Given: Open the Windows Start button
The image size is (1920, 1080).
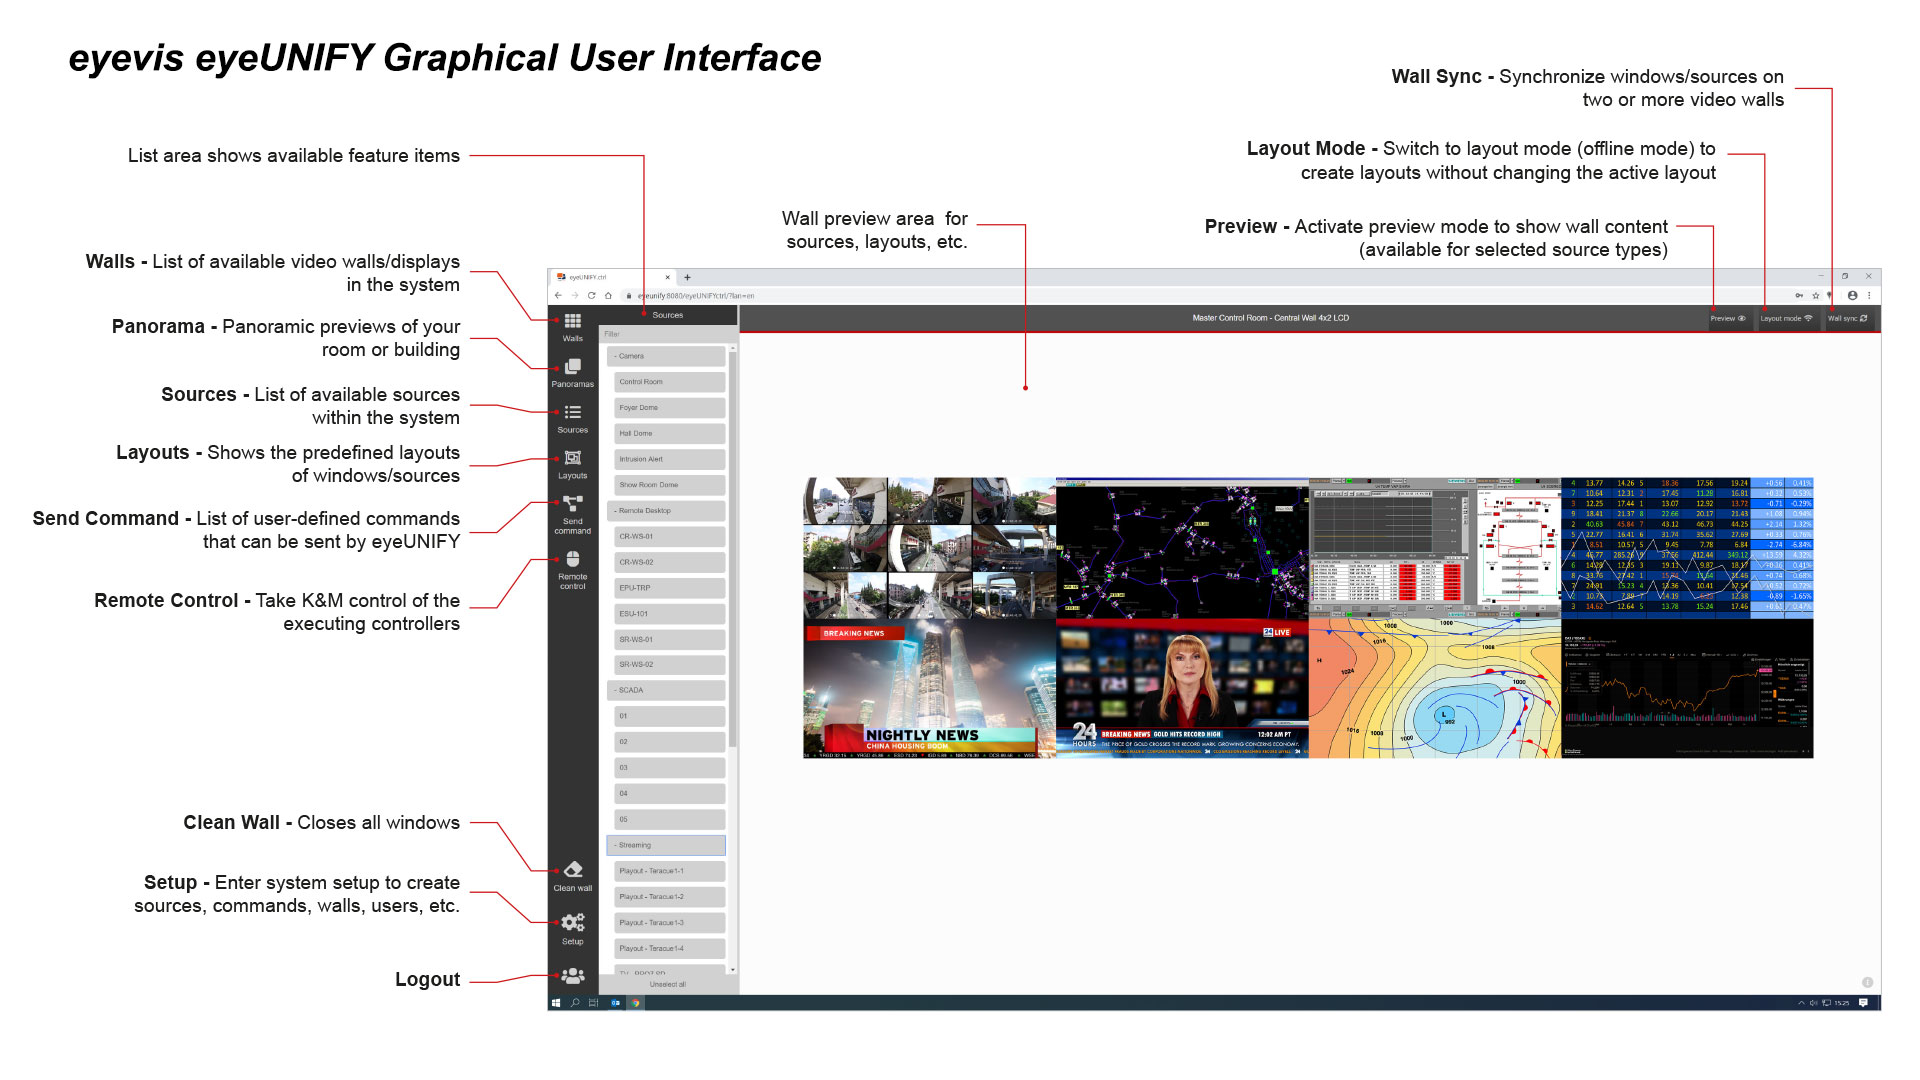Looking at the screenshot, I should point(556,1003).
